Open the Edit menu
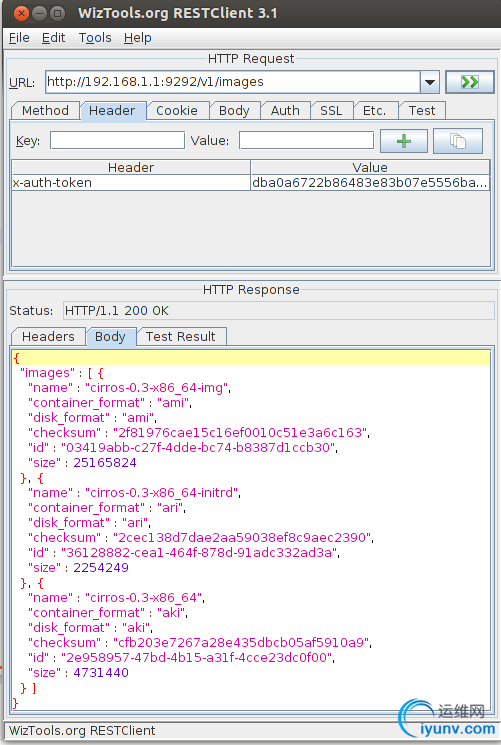The height and width of the screenshot is (745, 501). pyautogui.click(x=53, y=38)
